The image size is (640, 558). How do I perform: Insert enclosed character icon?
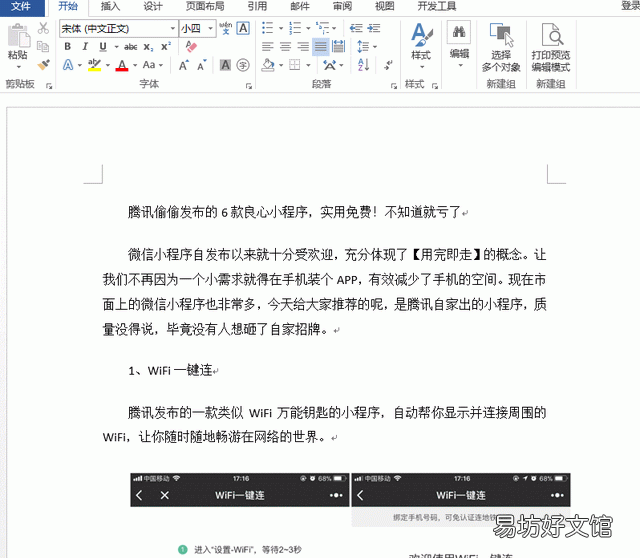pos(243,65)
